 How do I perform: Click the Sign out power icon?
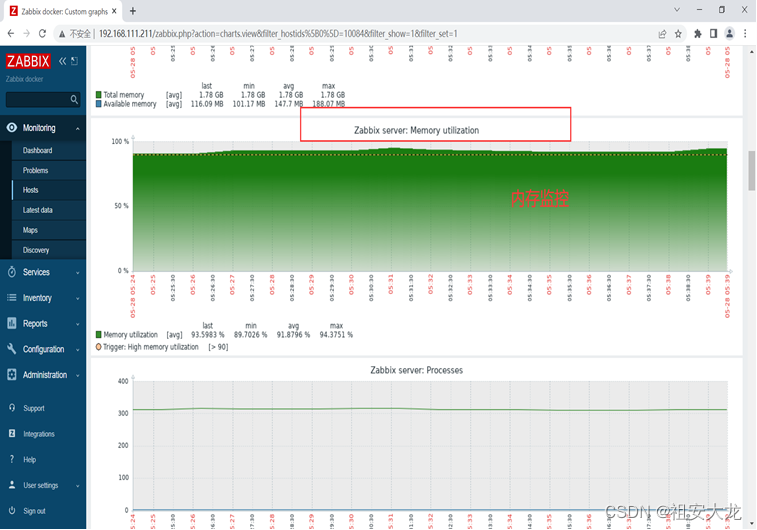coord(12,511)
